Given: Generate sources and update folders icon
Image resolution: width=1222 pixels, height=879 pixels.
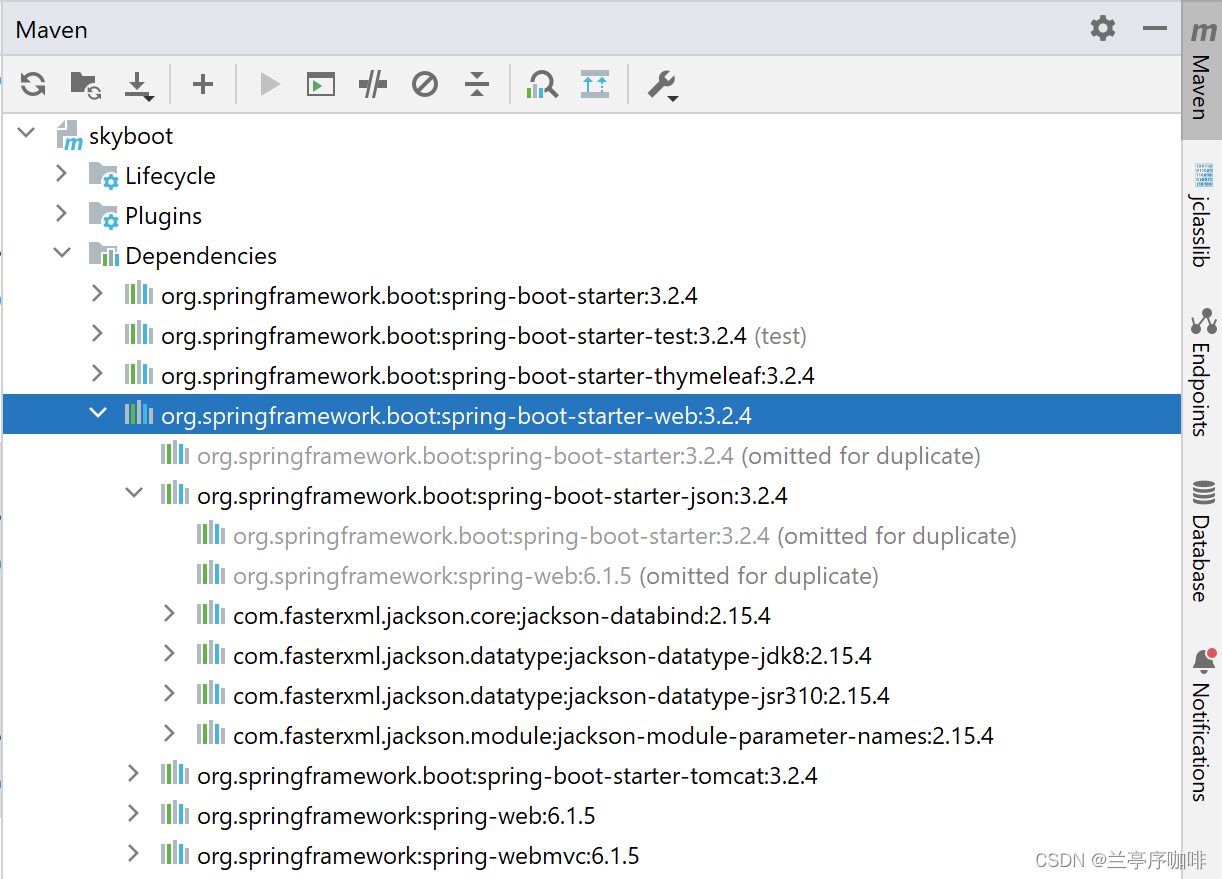Looking at the screenshot, I should [85, 84].
